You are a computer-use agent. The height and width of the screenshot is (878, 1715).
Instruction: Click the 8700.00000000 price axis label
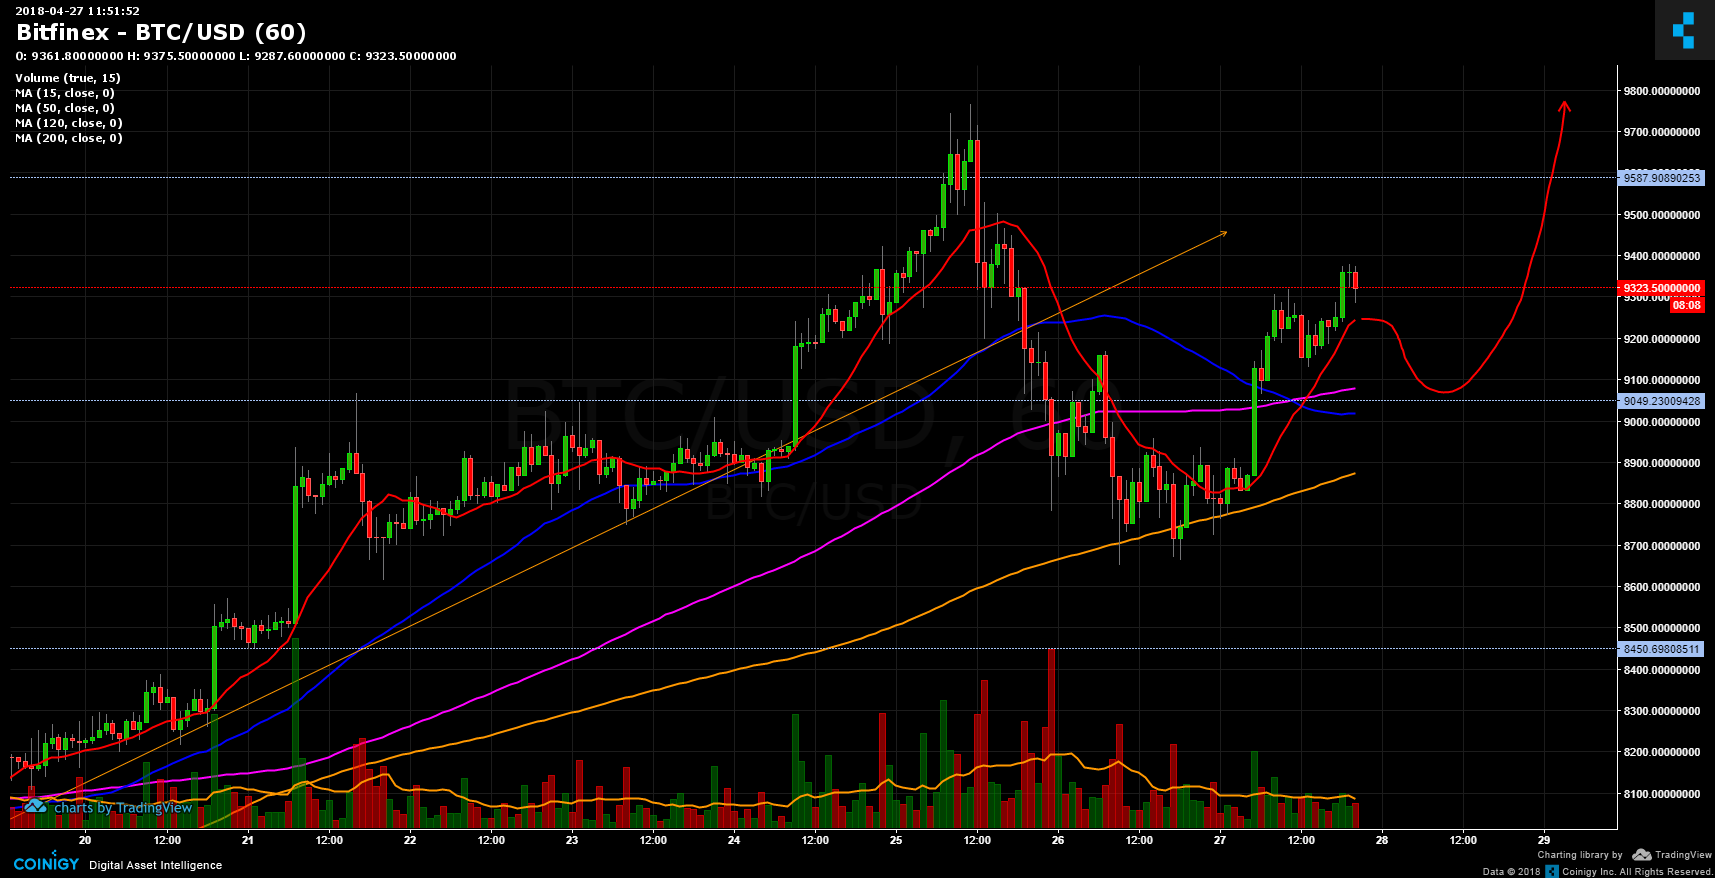coord(1662,546)
